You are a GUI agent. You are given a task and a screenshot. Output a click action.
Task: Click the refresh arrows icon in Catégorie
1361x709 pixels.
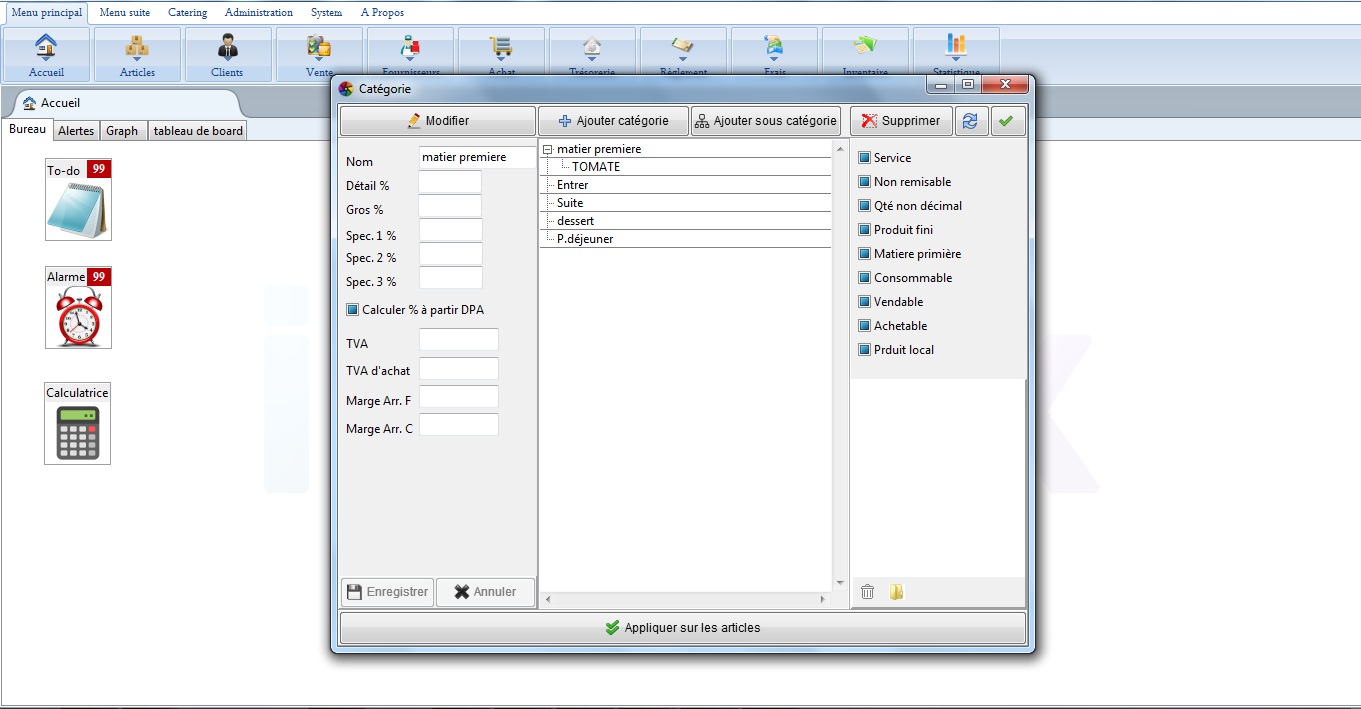(x=969, y=121)
